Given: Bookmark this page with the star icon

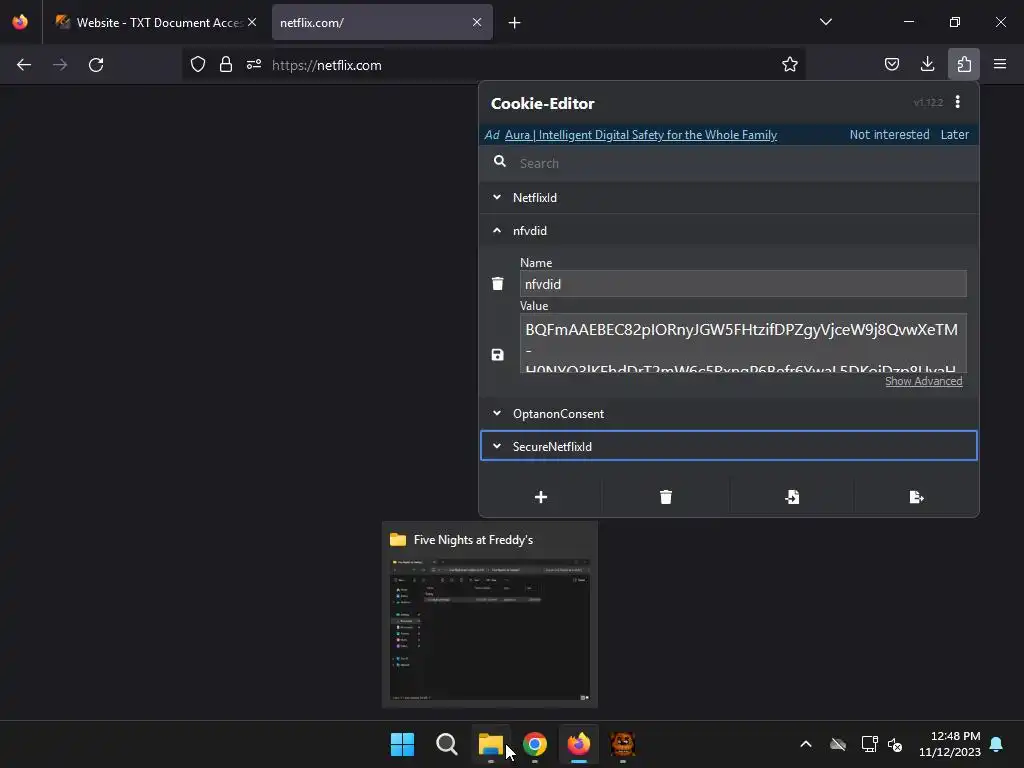Looking at the screenshot, I should click(790, 64).
